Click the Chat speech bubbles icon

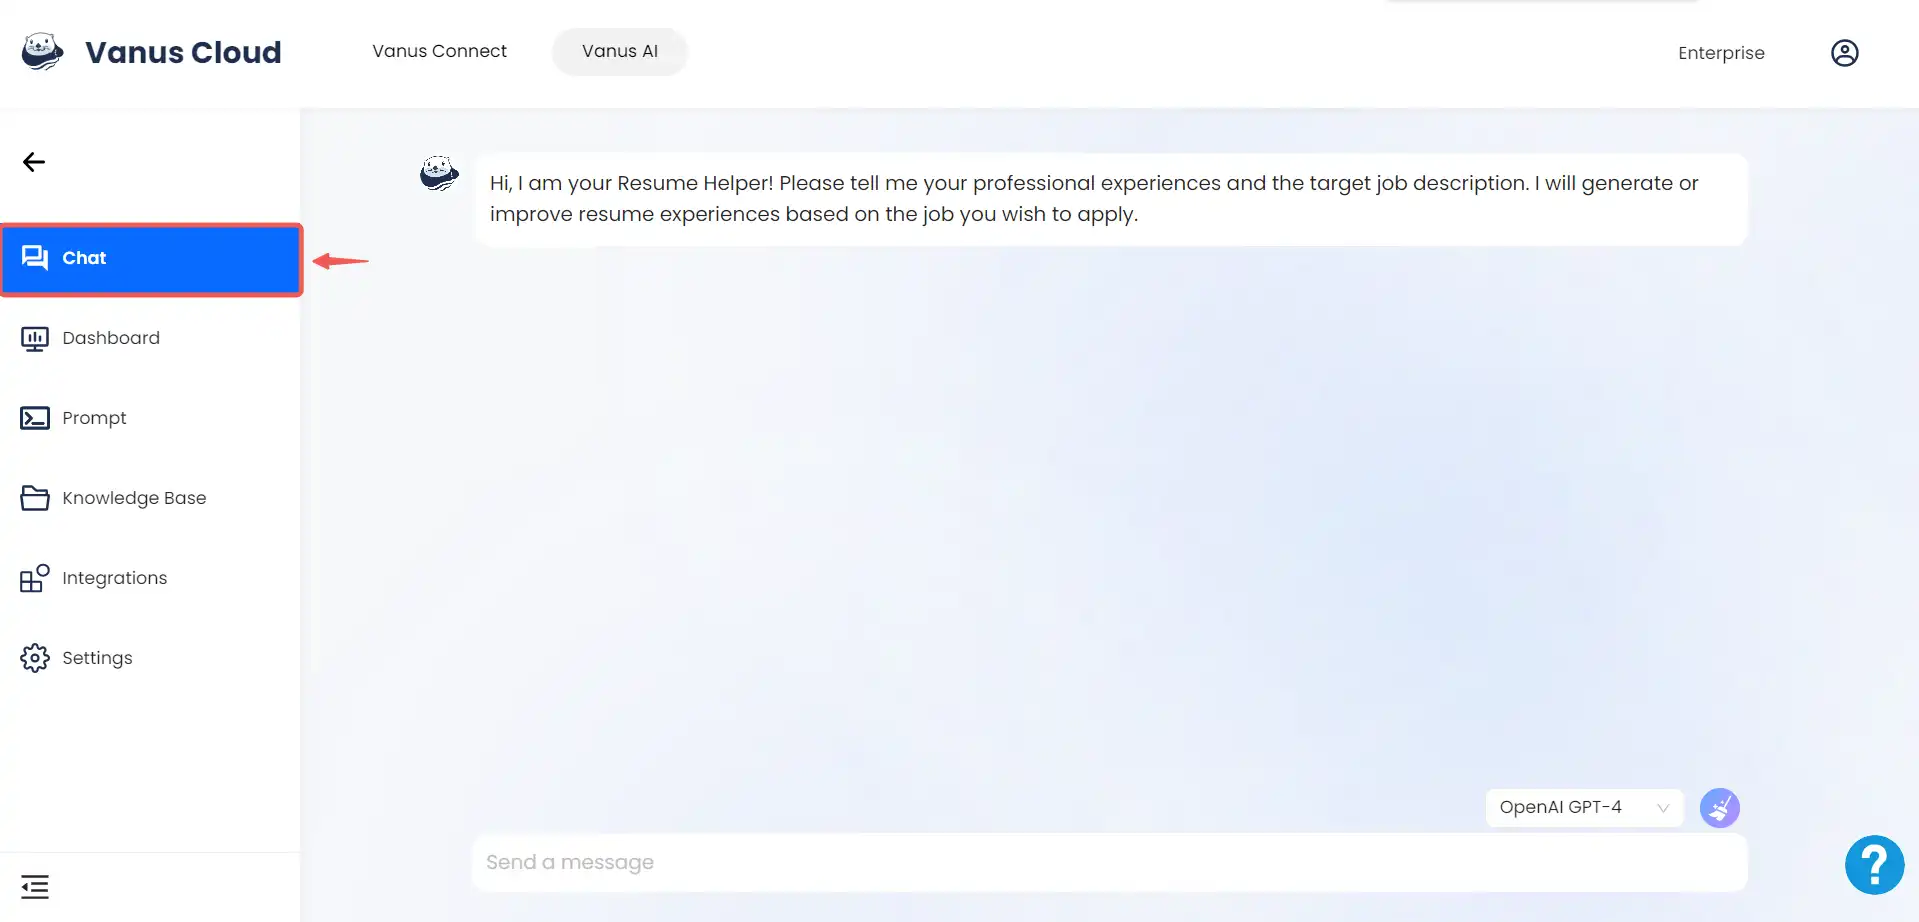(x=35, y=258)
